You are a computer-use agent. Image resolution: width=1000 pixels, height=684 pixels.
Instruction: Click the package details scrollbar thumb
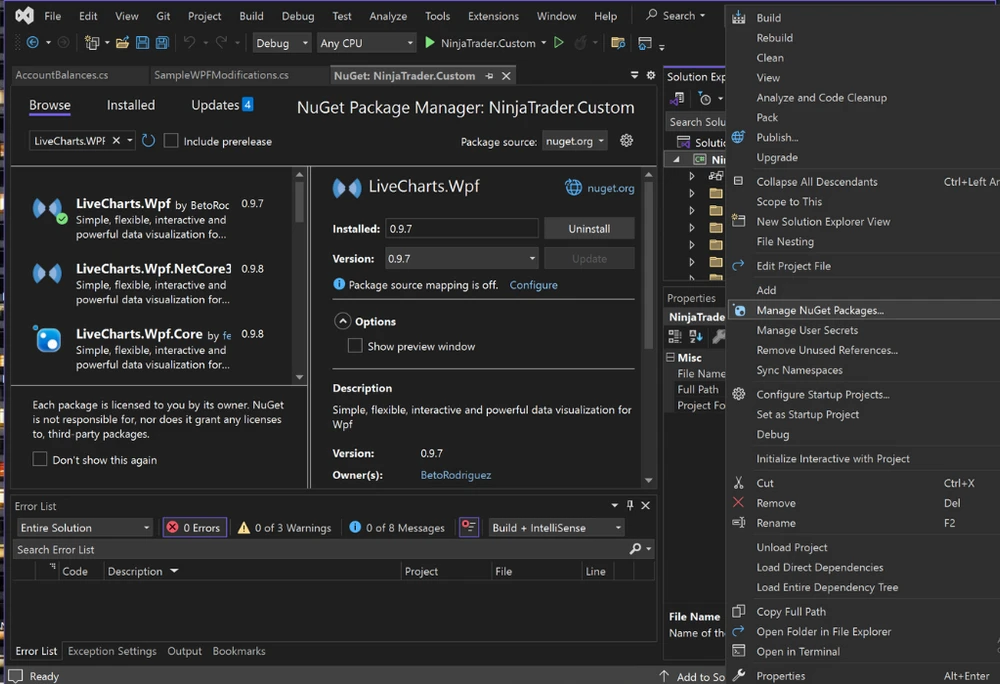pos(648,265)
